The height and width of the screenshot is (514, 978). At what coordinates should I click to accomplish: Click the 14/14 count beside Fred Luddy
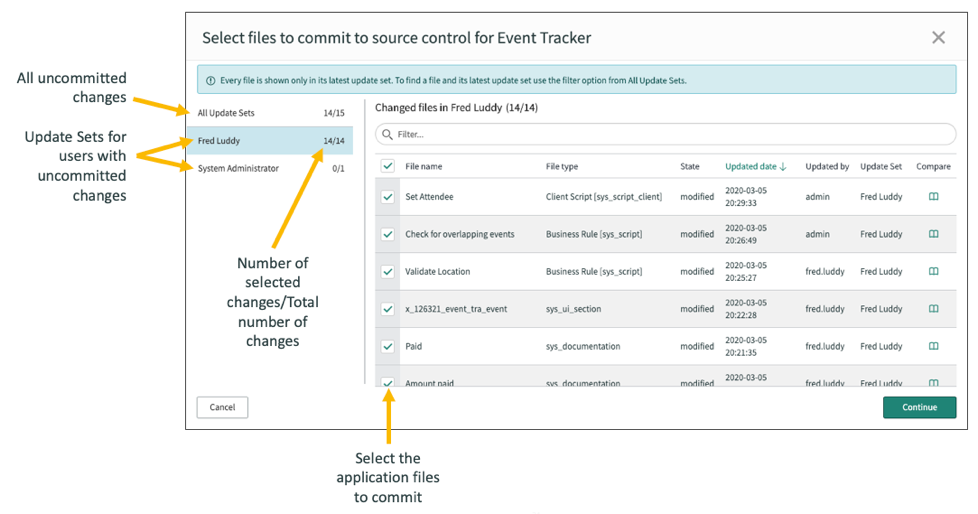click(x=334, y=141)
